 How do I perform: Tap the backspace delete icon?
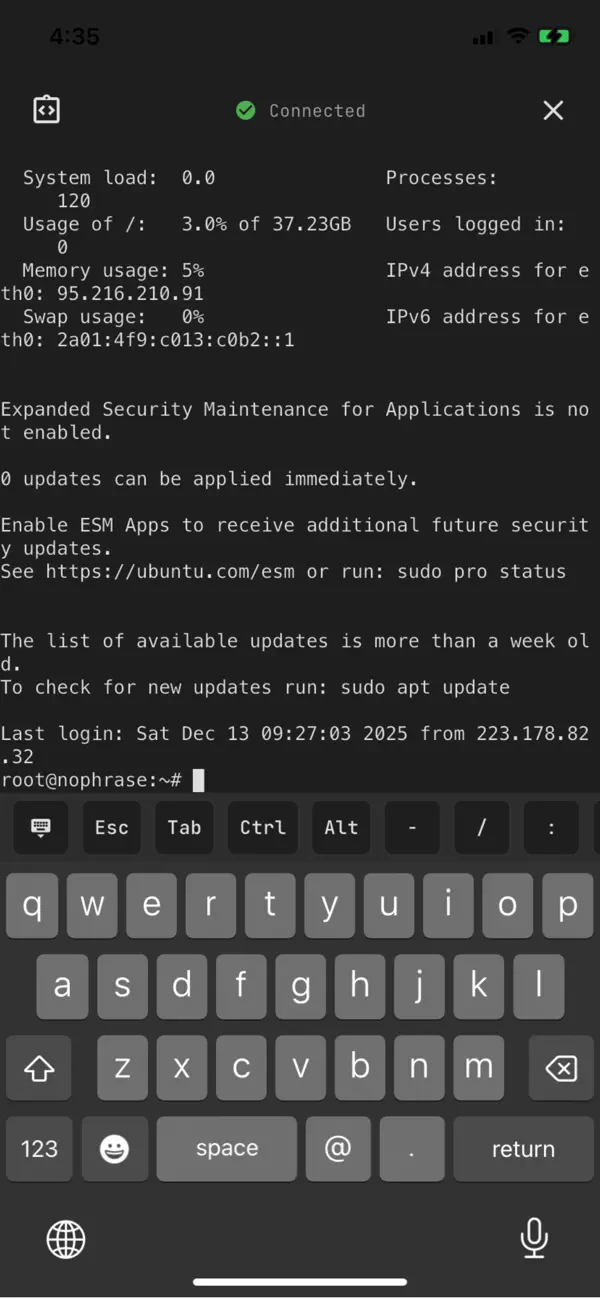(x=561, y=1068)
